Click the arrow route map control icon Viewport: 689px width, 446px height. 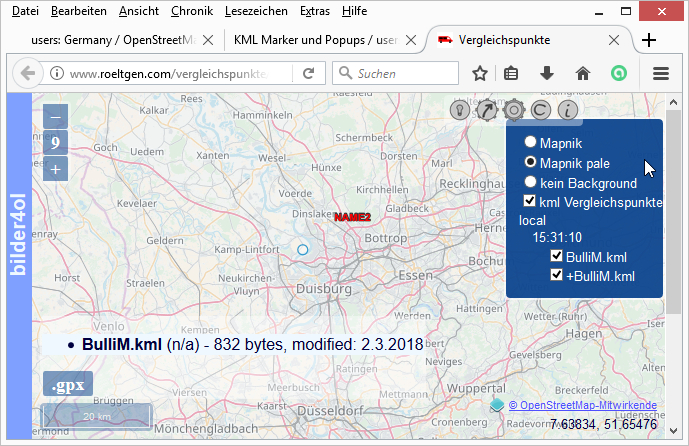pos(487,110)
